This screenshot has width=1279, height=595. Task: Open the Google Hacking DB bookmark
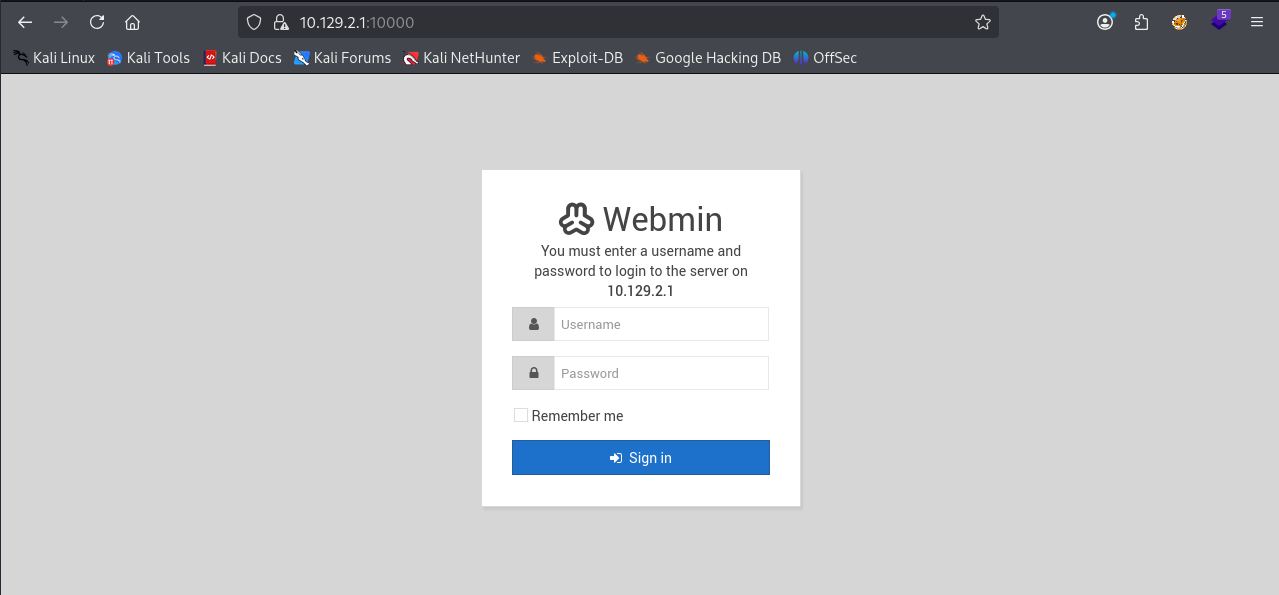pyautogui.click(x=708, y=58)
